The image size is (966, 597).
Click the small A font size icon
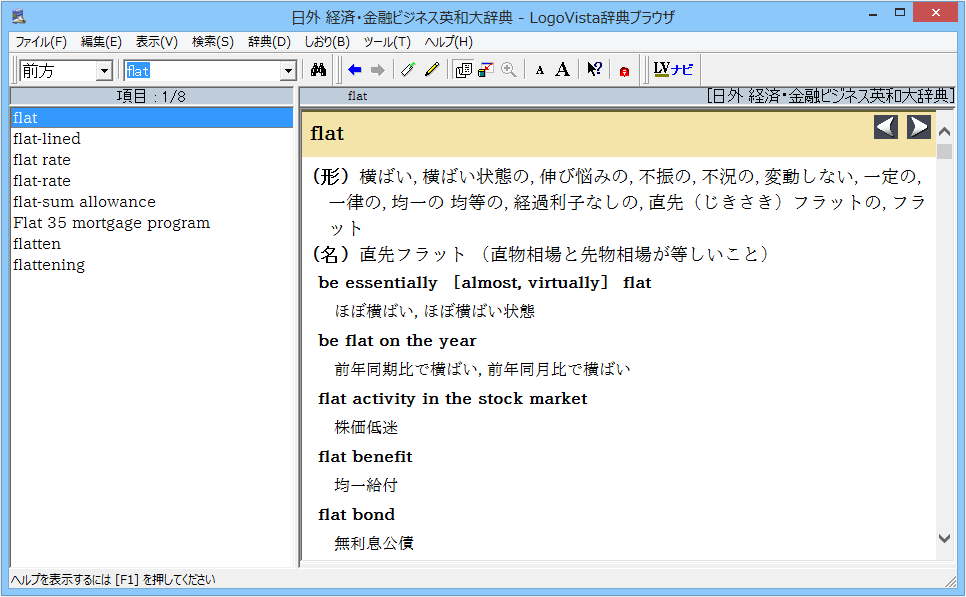(540, 70)
